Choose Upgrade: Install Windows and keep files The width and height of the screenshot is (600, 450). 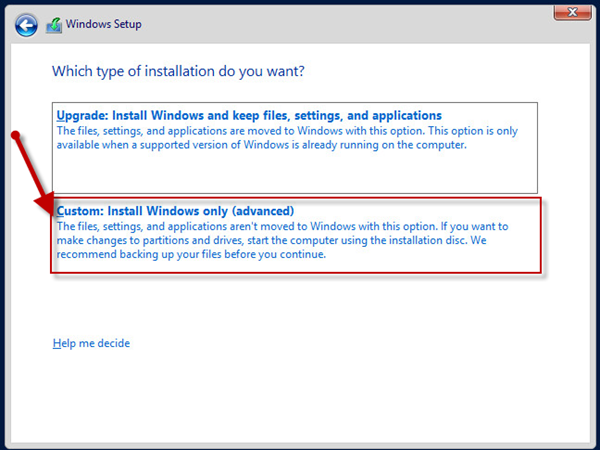[295, 148]
